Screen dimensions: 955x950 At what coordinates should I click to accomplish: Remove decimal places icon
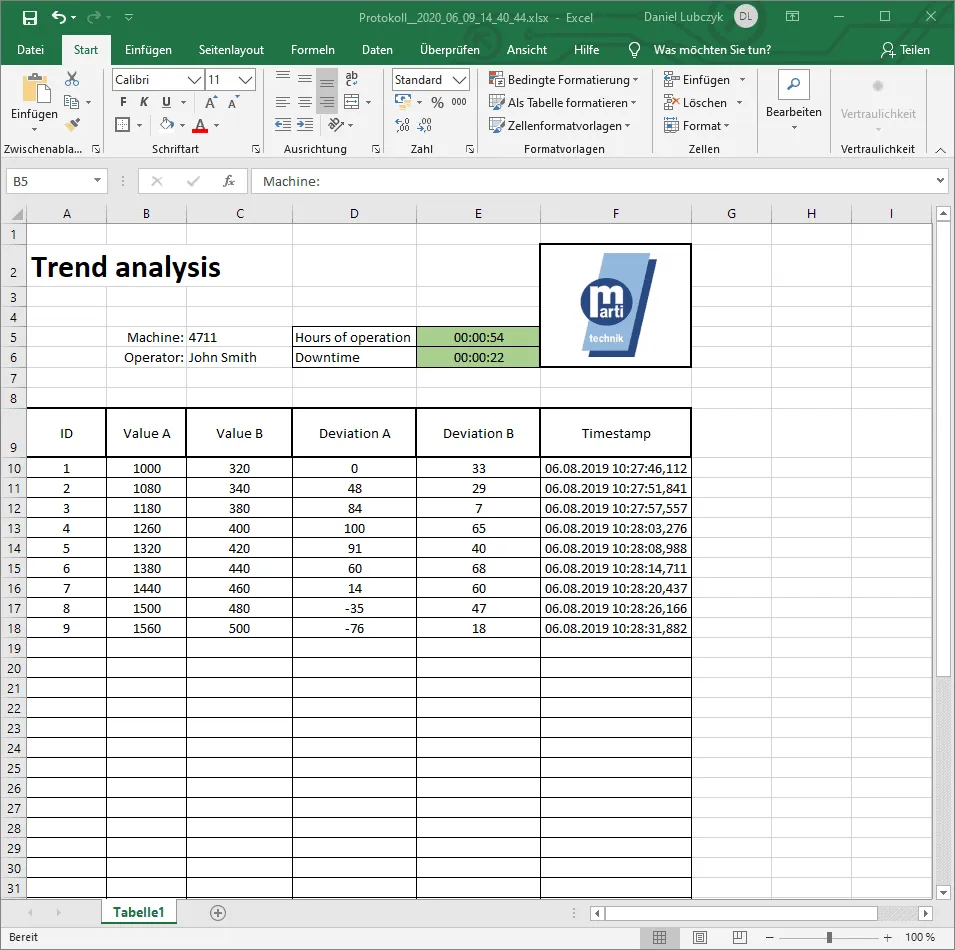click(425, 125)
